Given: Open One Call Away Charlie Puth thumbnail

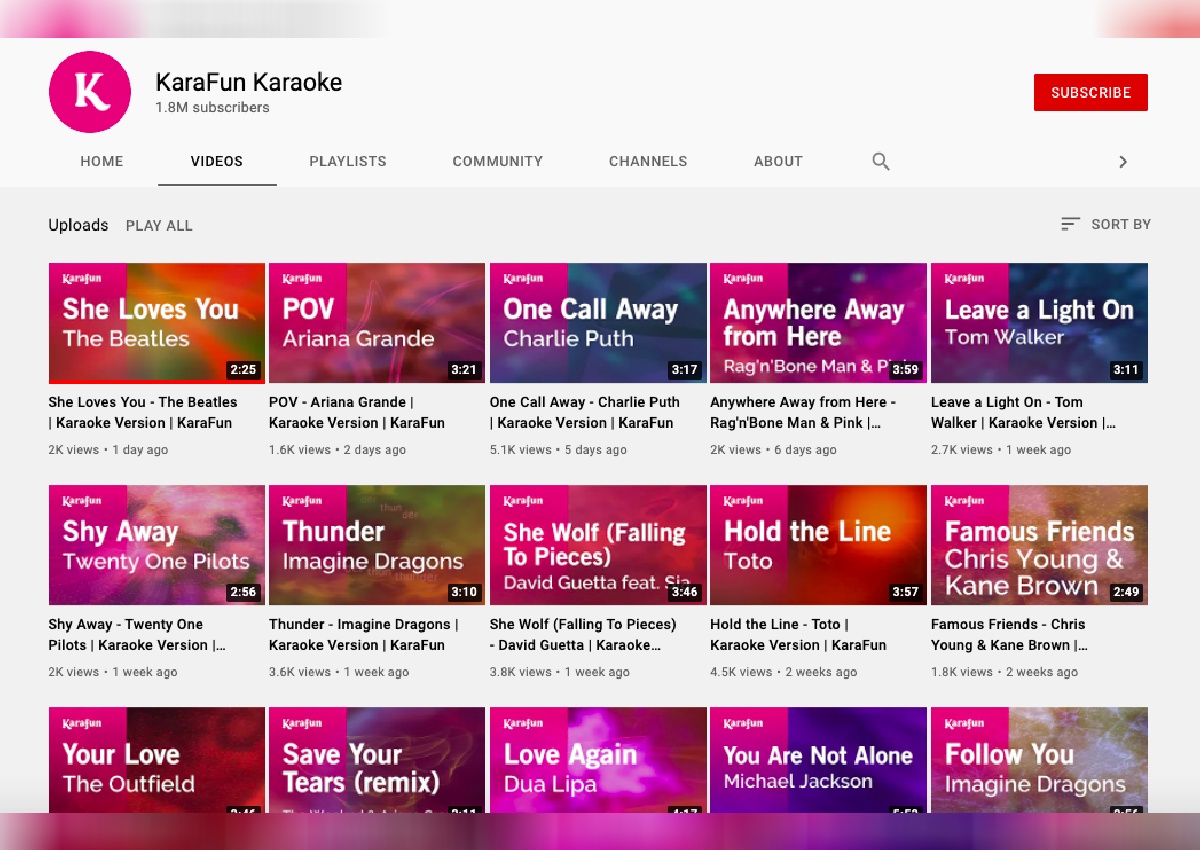Looking at the screenshot, I should 598,323.
